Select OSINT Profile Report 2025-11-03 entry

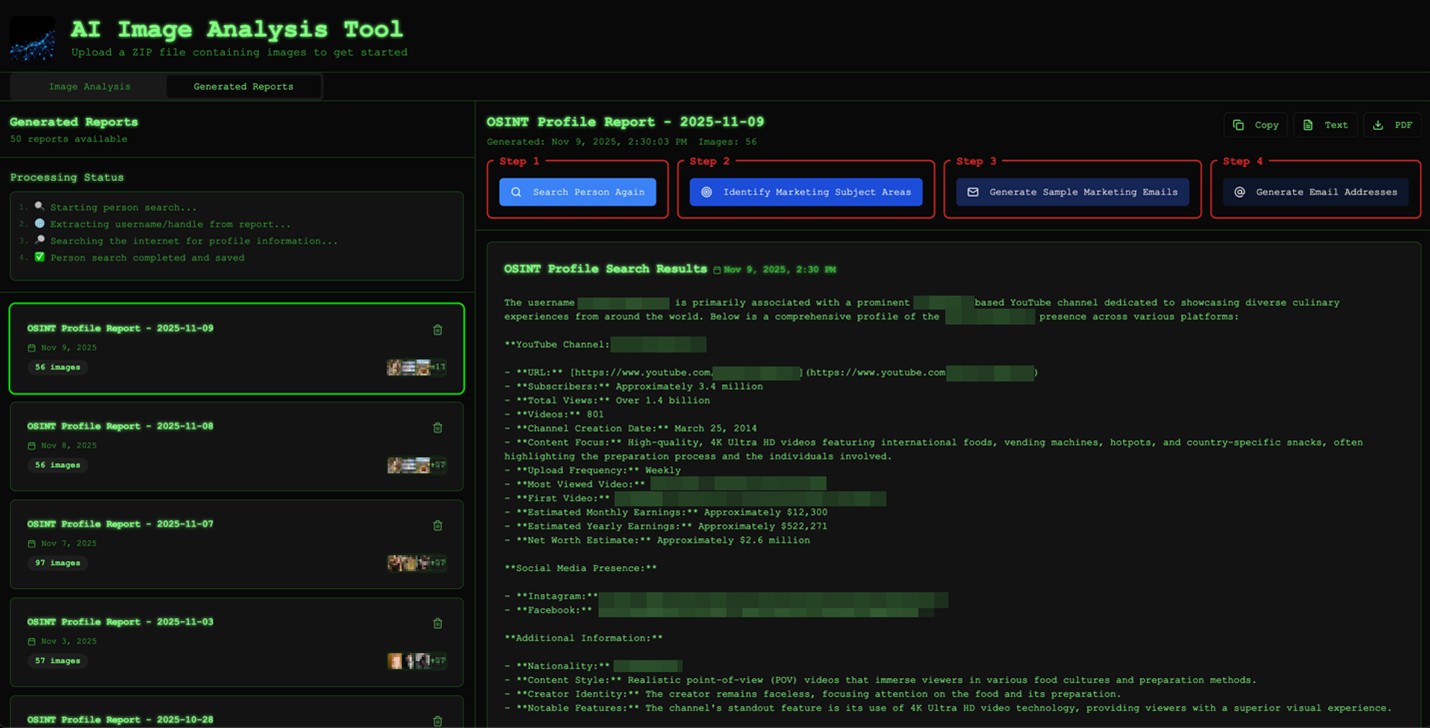click(120, 622)
